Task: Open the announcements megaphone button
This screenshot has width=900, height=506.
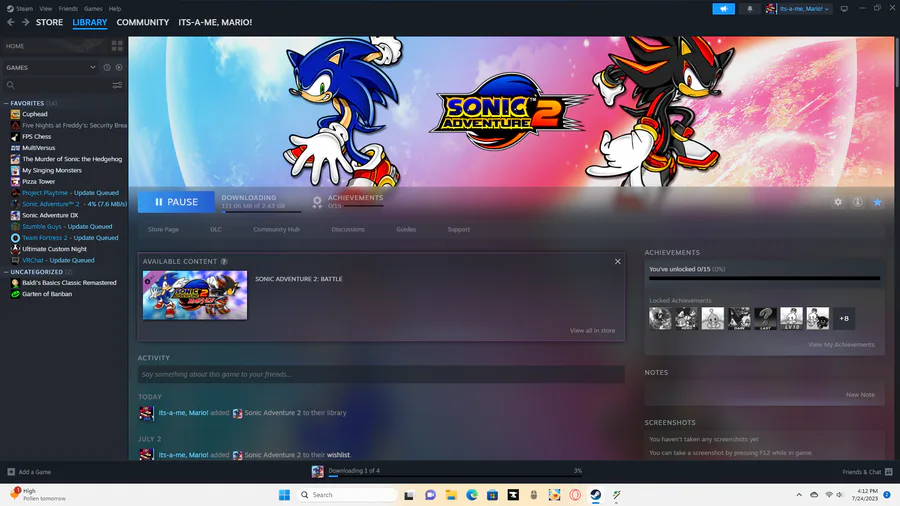Action: [x=723, y=9]
